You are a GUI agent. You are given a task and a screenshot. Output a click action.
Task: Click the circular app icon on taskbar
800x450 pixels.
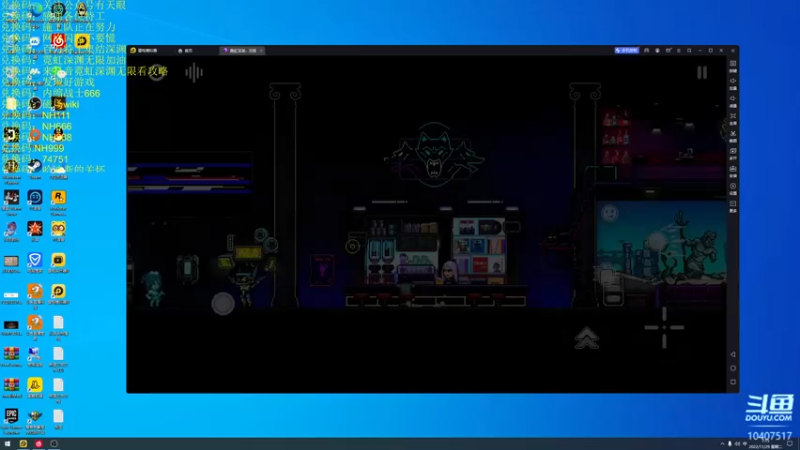54,444
